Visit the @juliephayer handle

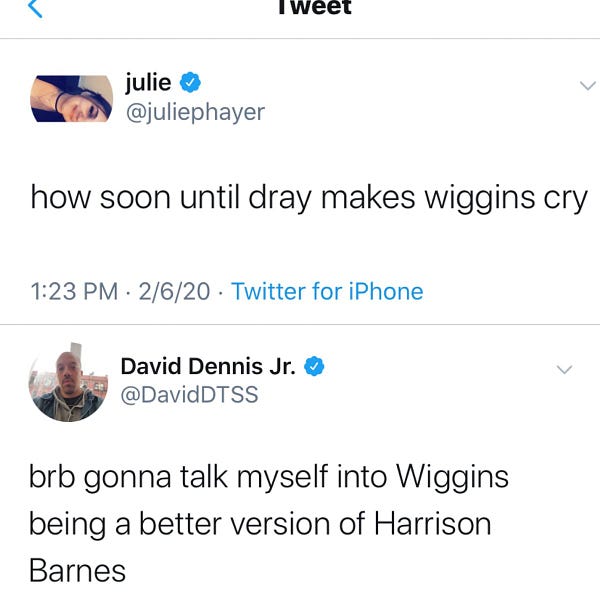[195, 112]
